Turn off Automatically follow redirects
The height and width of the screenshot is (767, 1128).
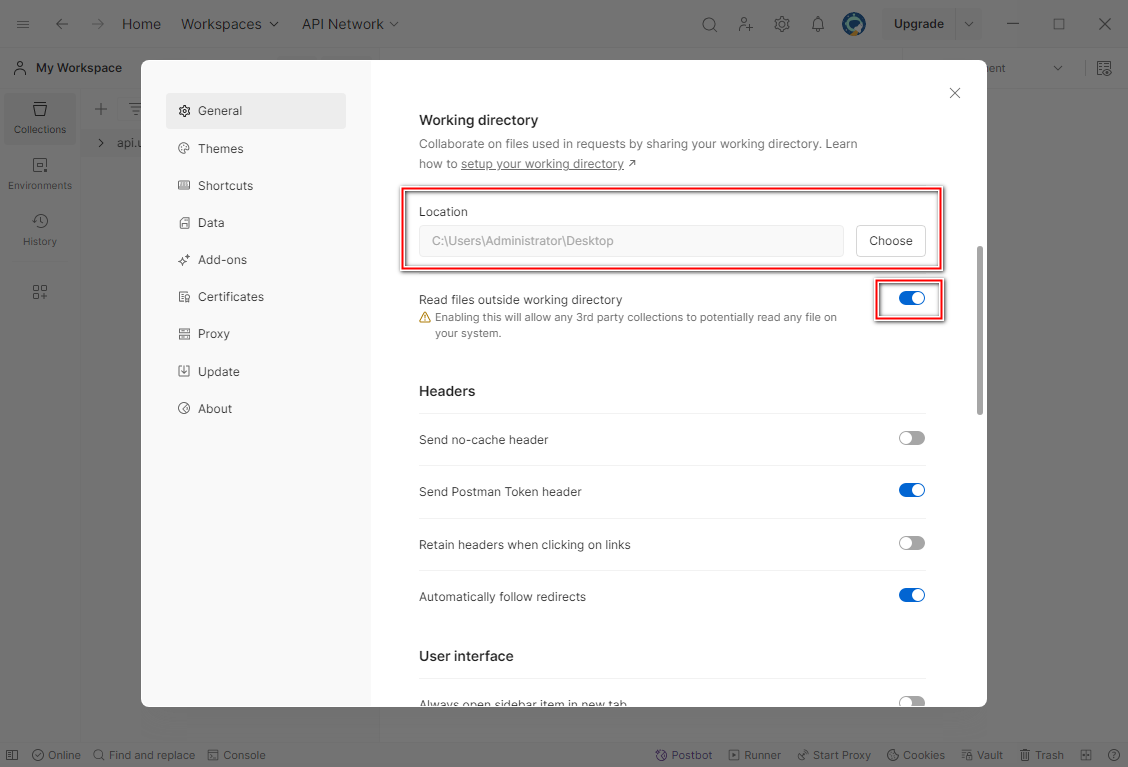[911, 595]
